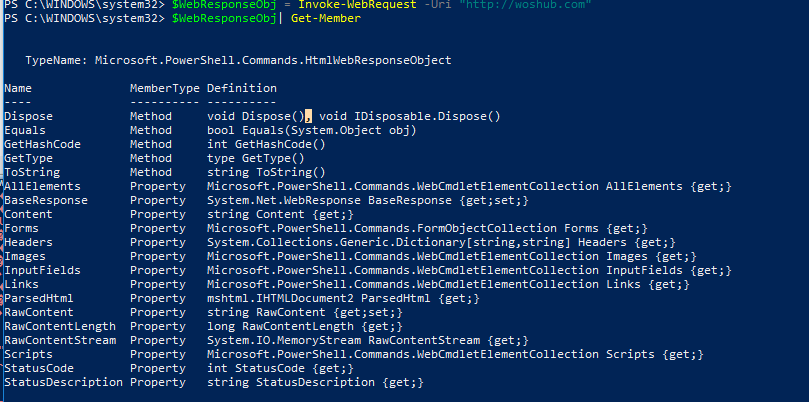Select the Scripts property name

pos(28,354)
